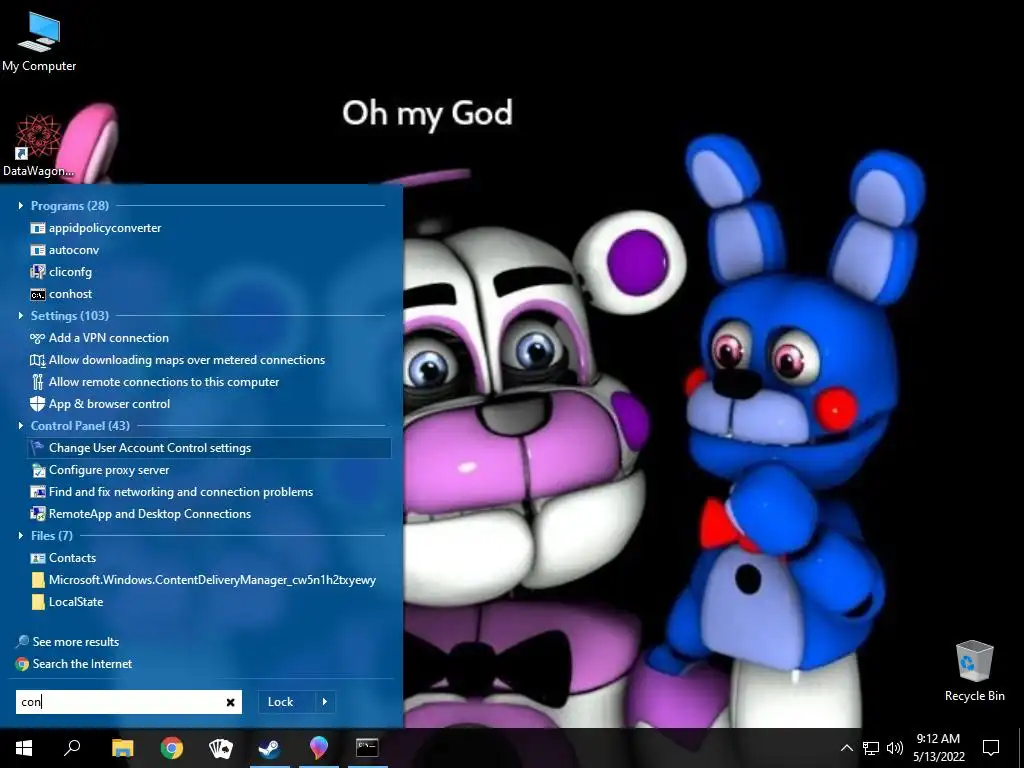Click the Lock button
Image resolution: width=1024 pixels, height=768 pixels.
[280, 702]
